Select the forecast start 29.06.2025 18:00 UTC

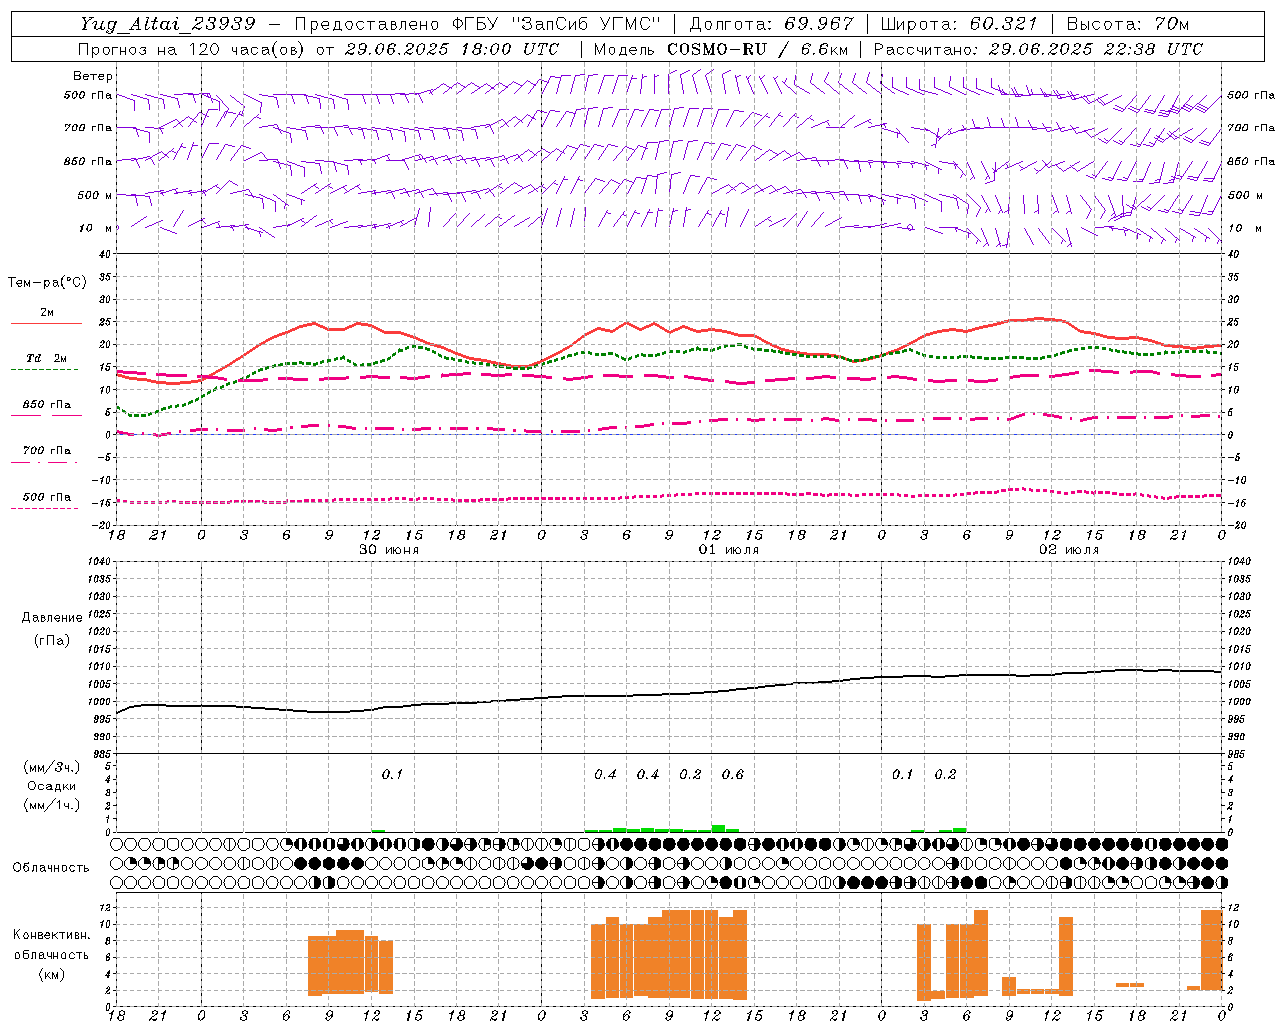pos(451,49)
